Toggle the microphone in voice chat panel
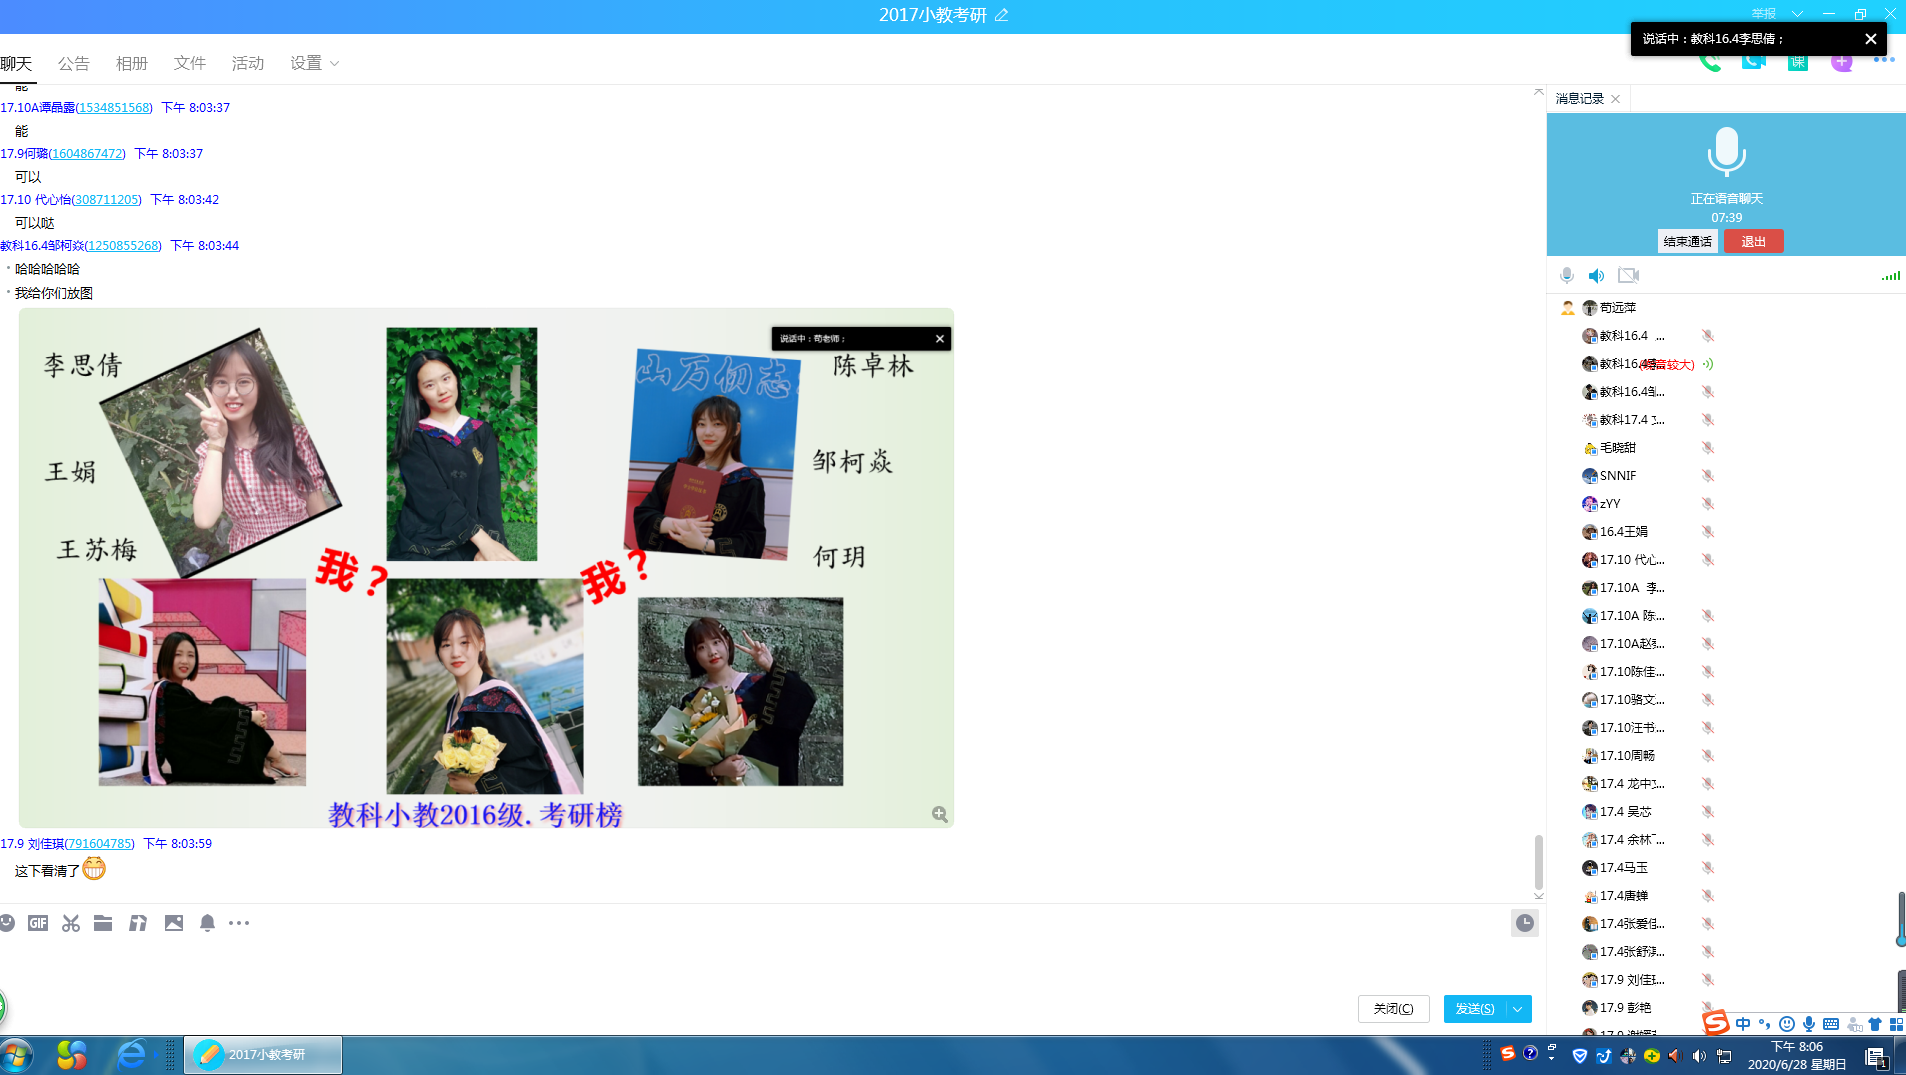The width and height of the screenshot is (1906, 1075). coord(1567,275)
